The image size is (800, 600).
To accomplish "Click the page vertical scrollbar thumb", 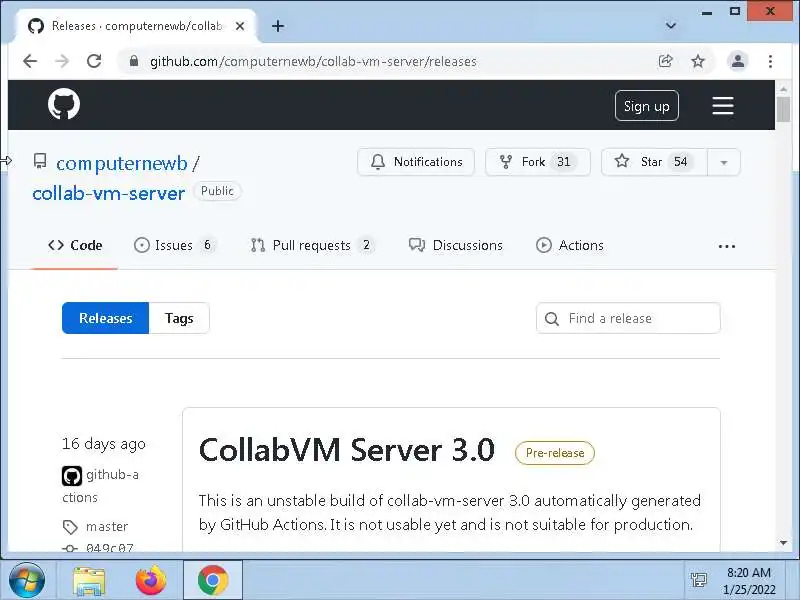I will [783, 109].
